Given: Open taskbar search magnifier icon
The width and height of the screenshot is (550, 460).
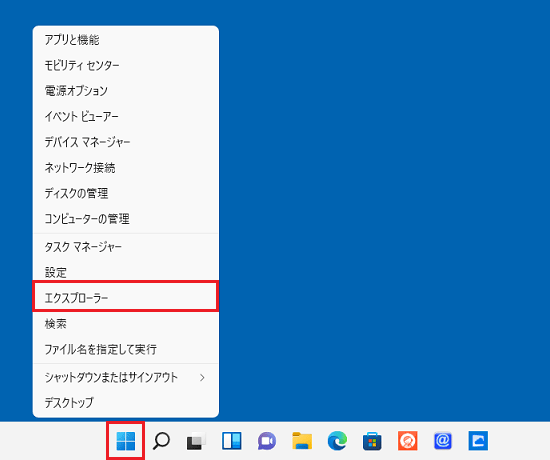Looking at the screenshot, I should (161, 441).
